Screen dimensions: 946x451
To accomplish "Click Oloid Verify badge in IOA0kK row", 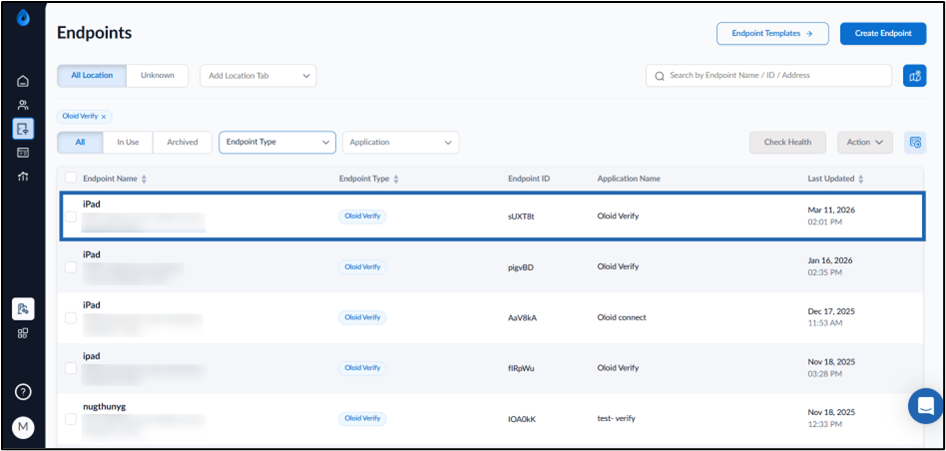I will pos(362,418).
